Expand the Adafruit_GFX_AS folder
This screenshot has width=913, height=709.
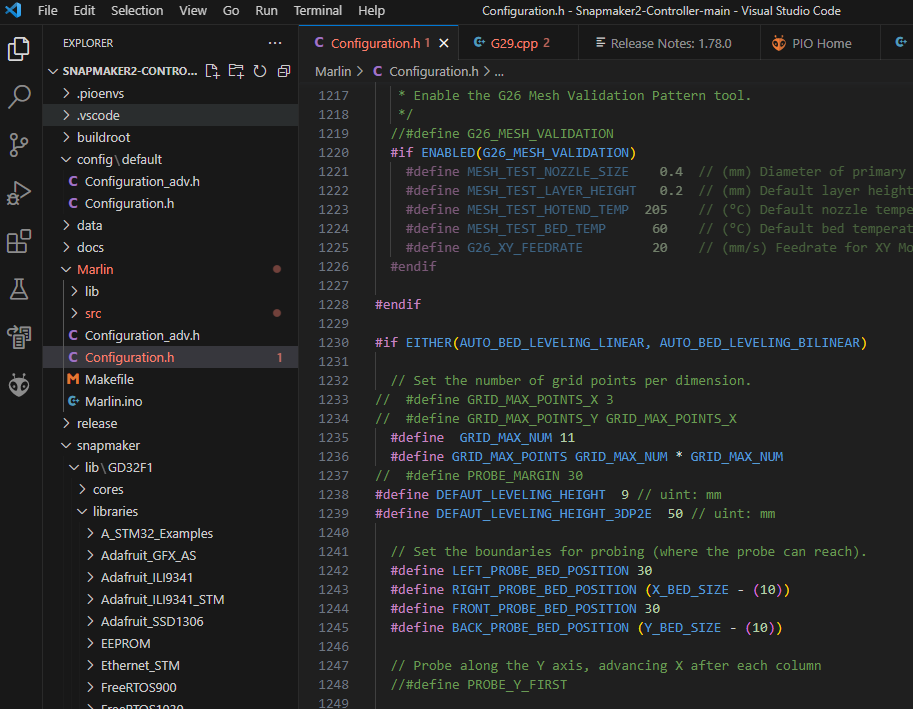tap(171, 555)
